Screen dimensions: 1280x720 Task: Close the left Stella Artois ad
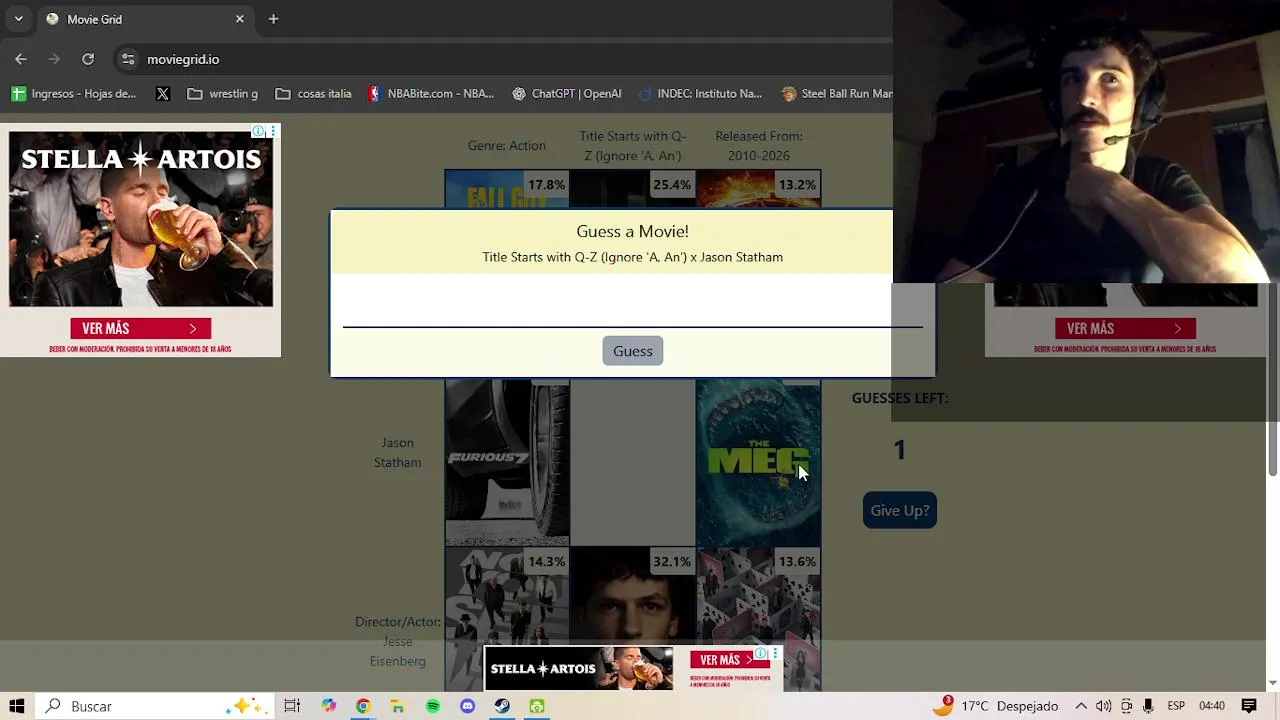[273, 131]
